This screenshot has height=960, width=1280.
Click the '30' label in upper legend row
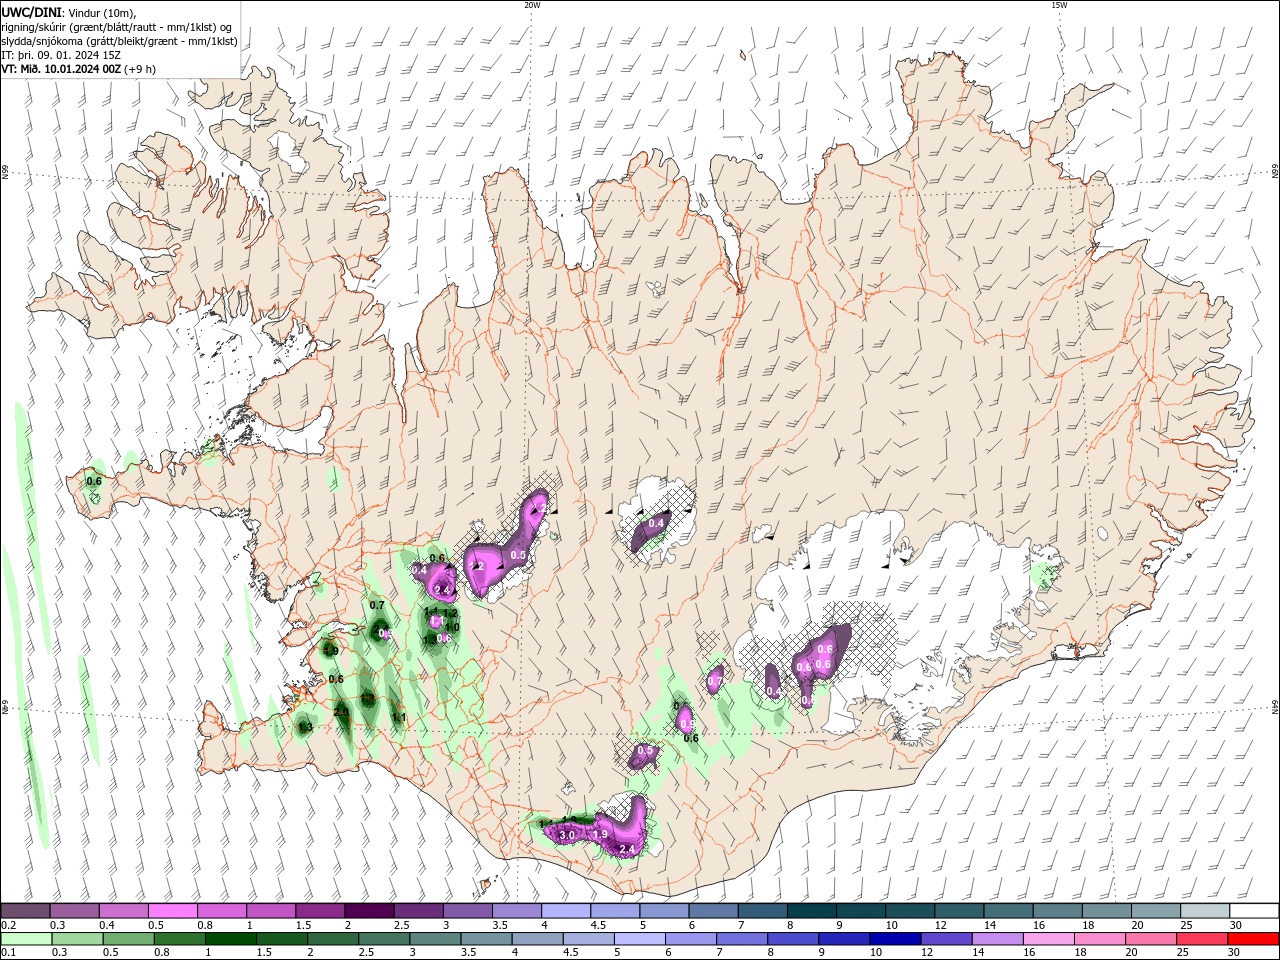click(x=1235, y=925)
